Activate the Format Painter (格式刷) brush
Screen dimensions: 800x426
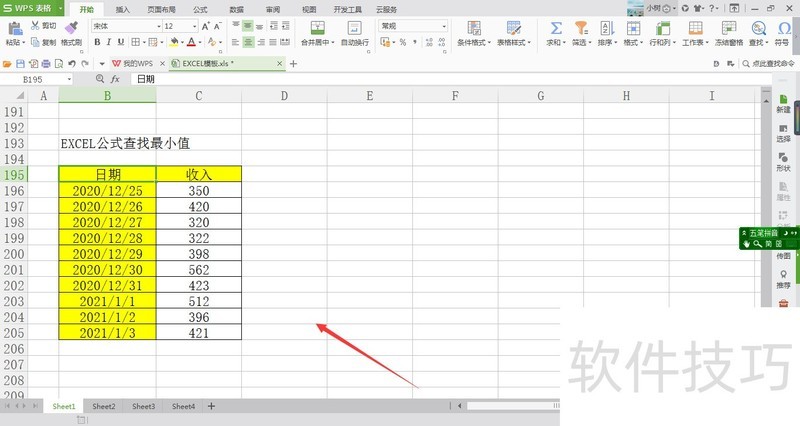71,28
